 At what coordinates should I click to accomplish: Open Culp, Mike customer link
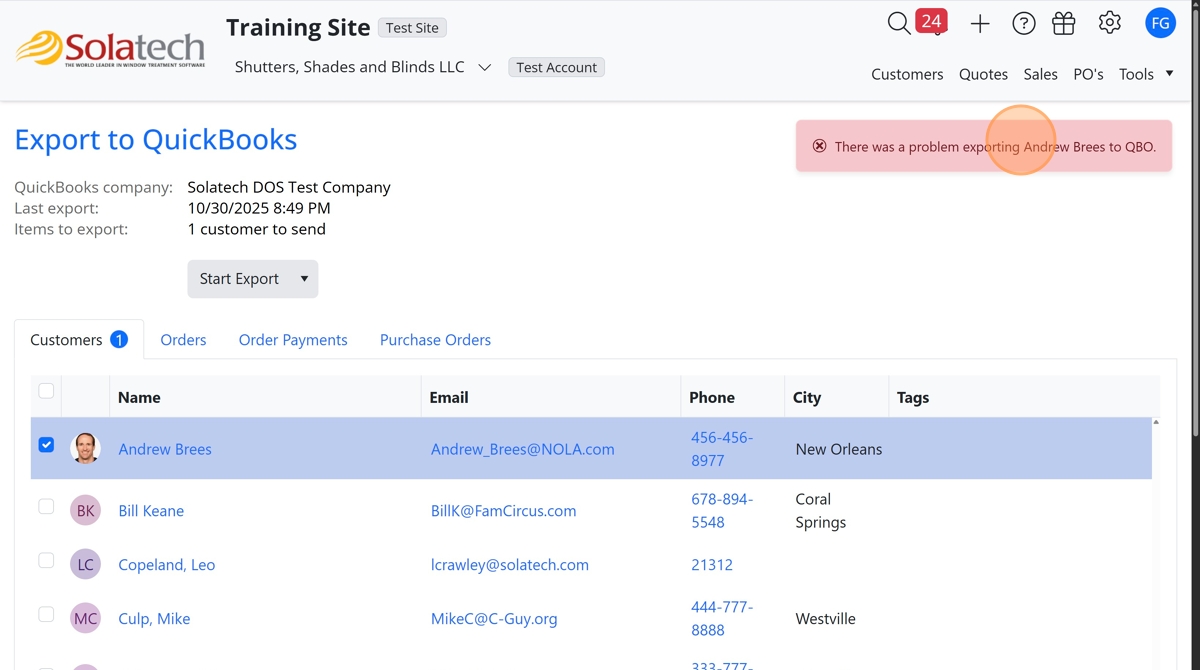click(154, 619)
